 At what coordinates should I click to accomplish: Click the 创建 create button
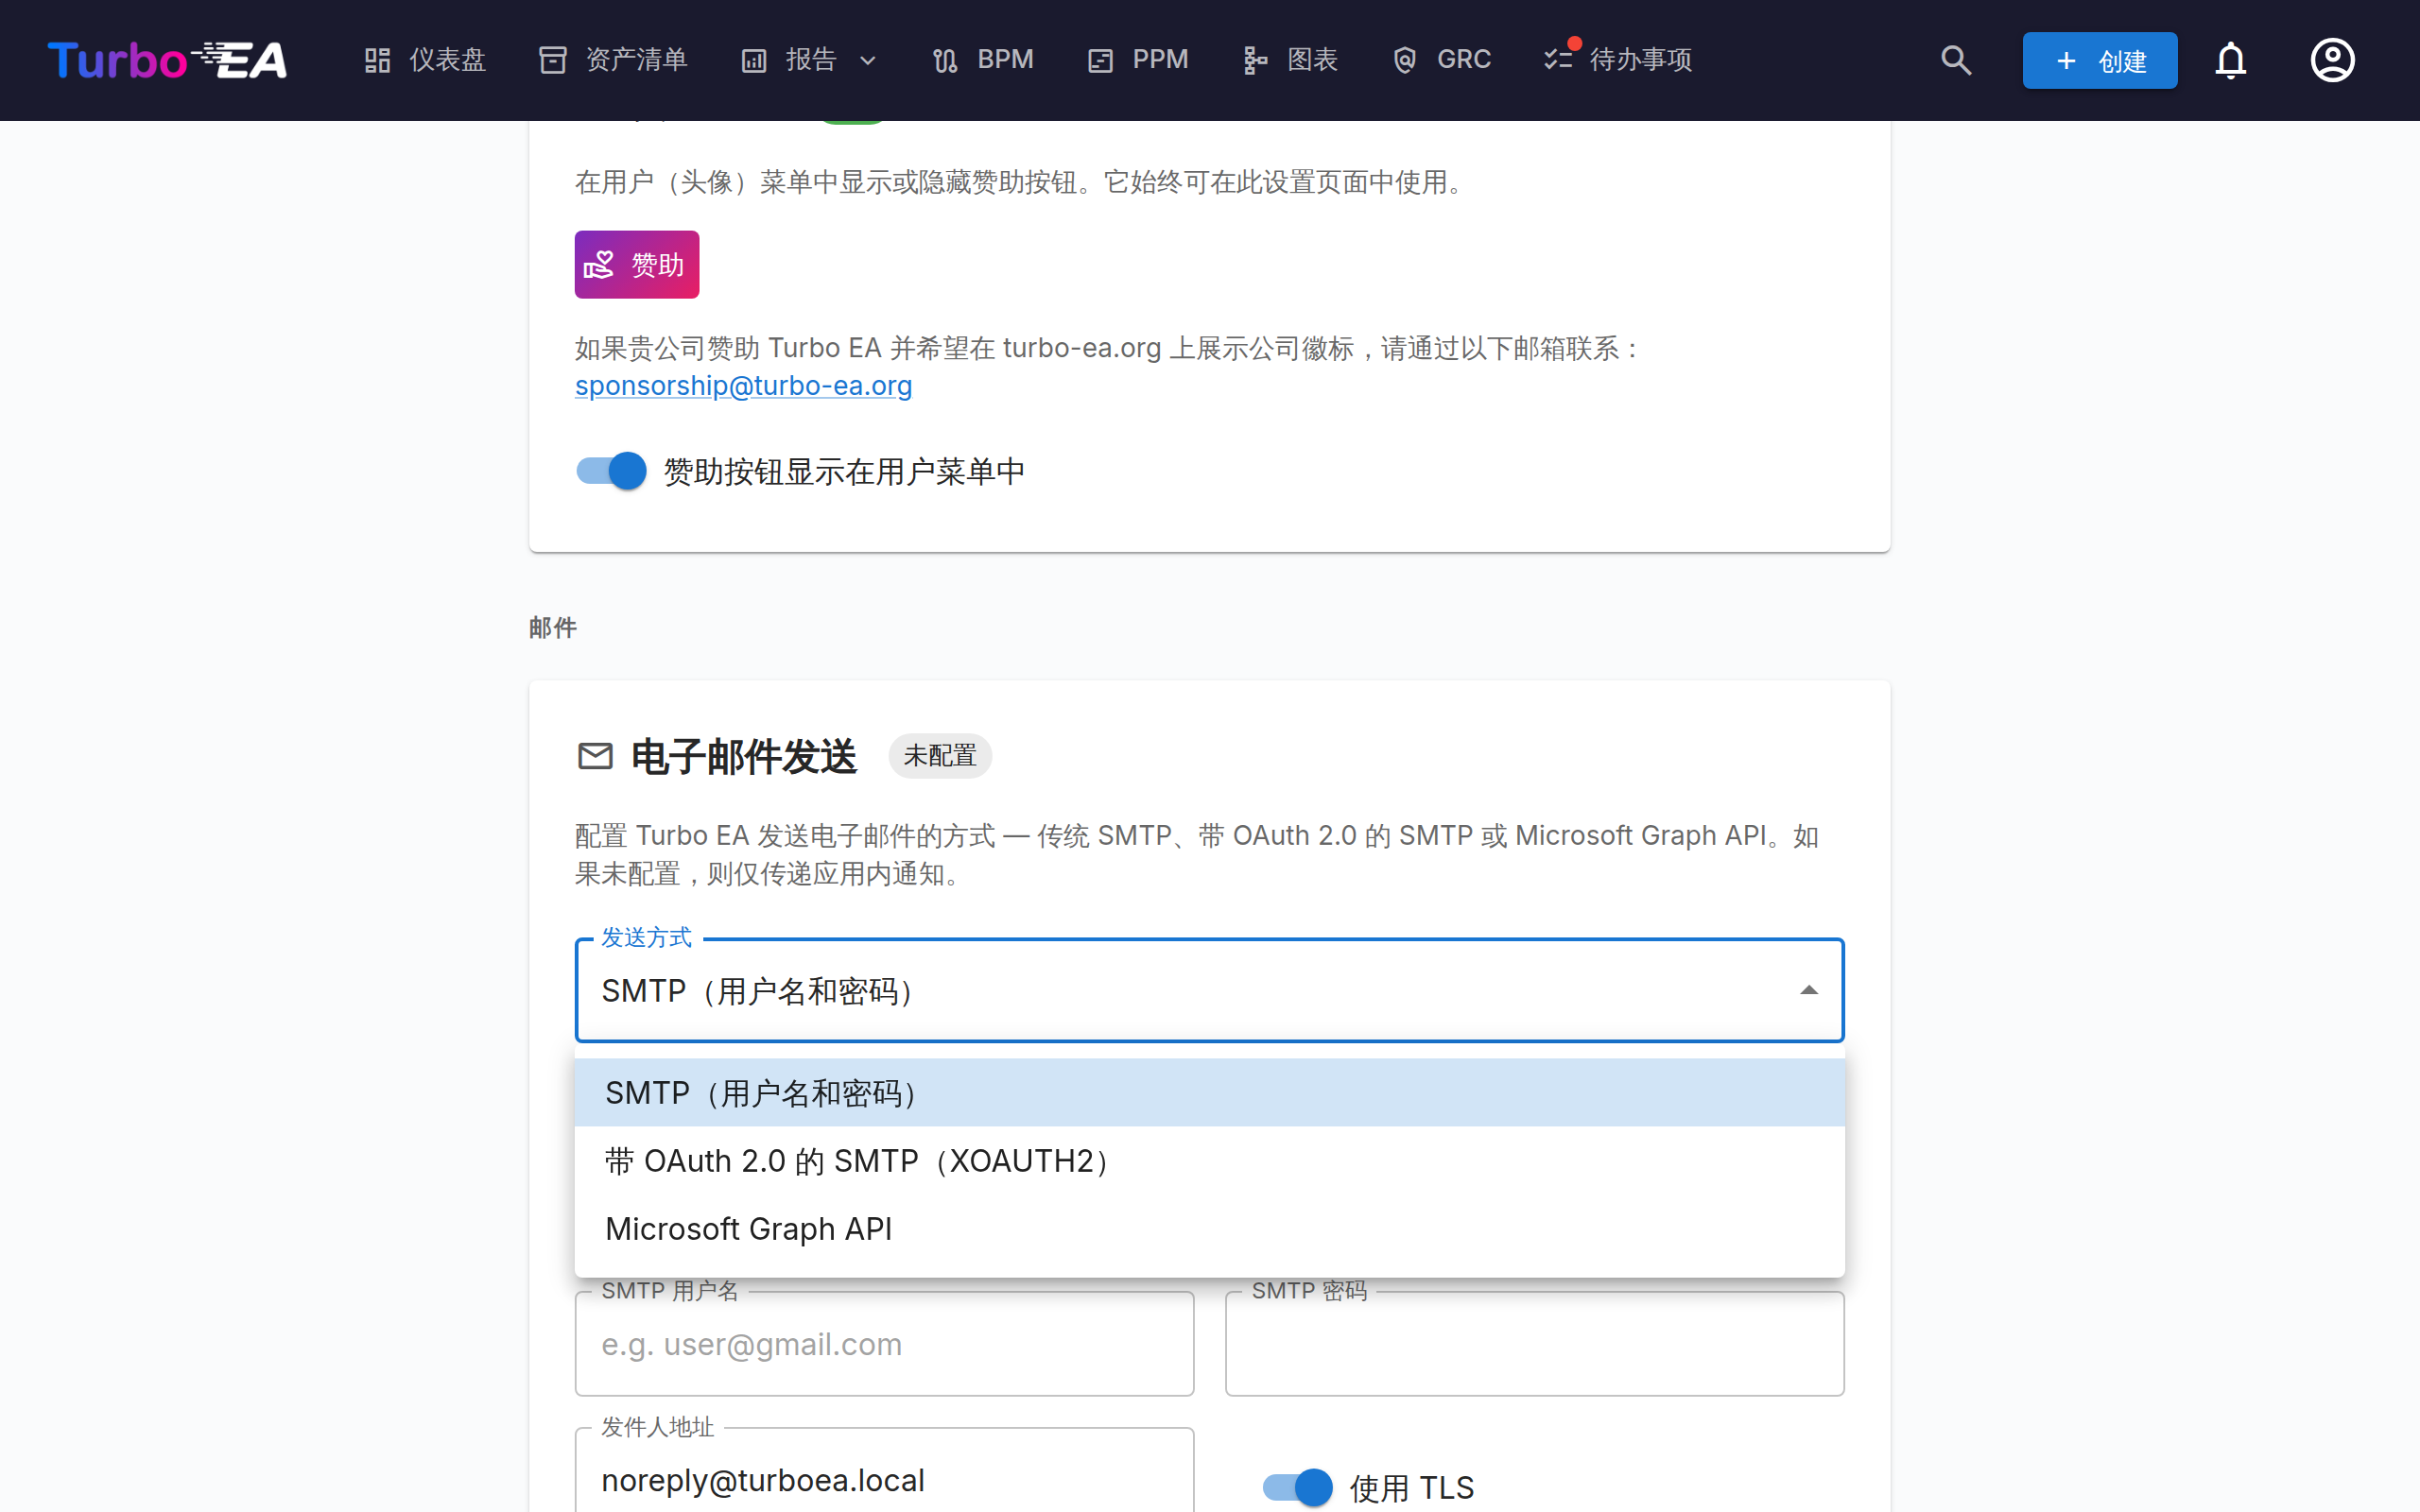point(2099,60)
